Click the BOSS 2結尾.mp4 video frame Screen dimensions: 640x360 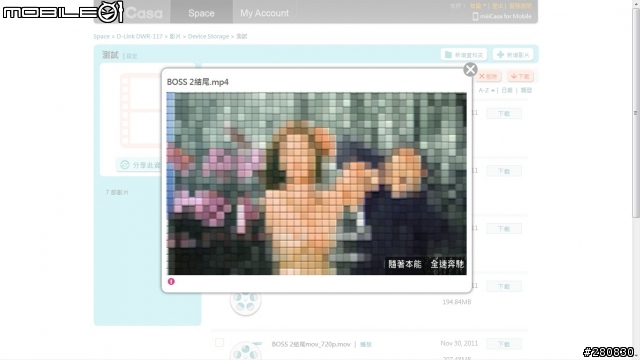click(316, 183)
